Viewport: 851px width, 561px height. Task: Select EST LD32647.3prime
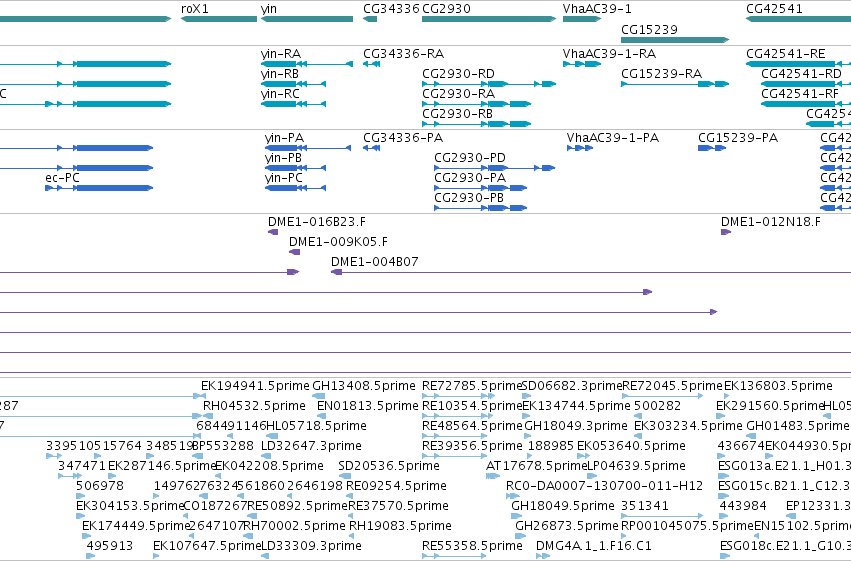coord(266,457)
